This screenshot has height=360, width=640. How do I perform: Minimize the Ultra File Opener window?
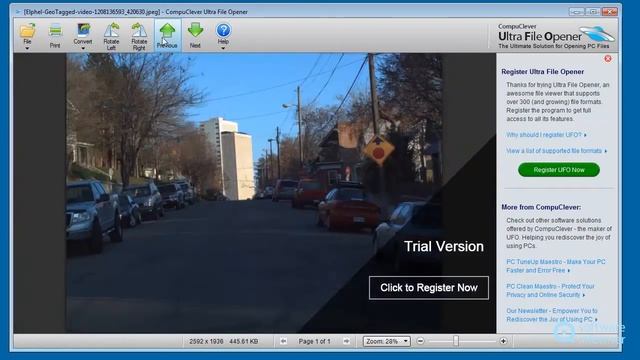click(577, 12)
